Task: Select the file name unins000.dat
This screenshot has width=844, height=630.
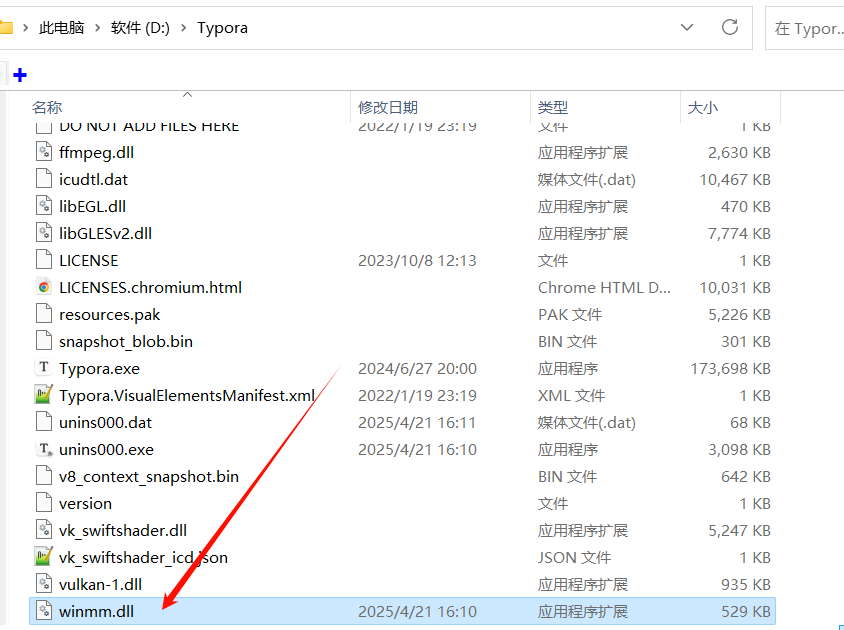Action: coord(106,423)
